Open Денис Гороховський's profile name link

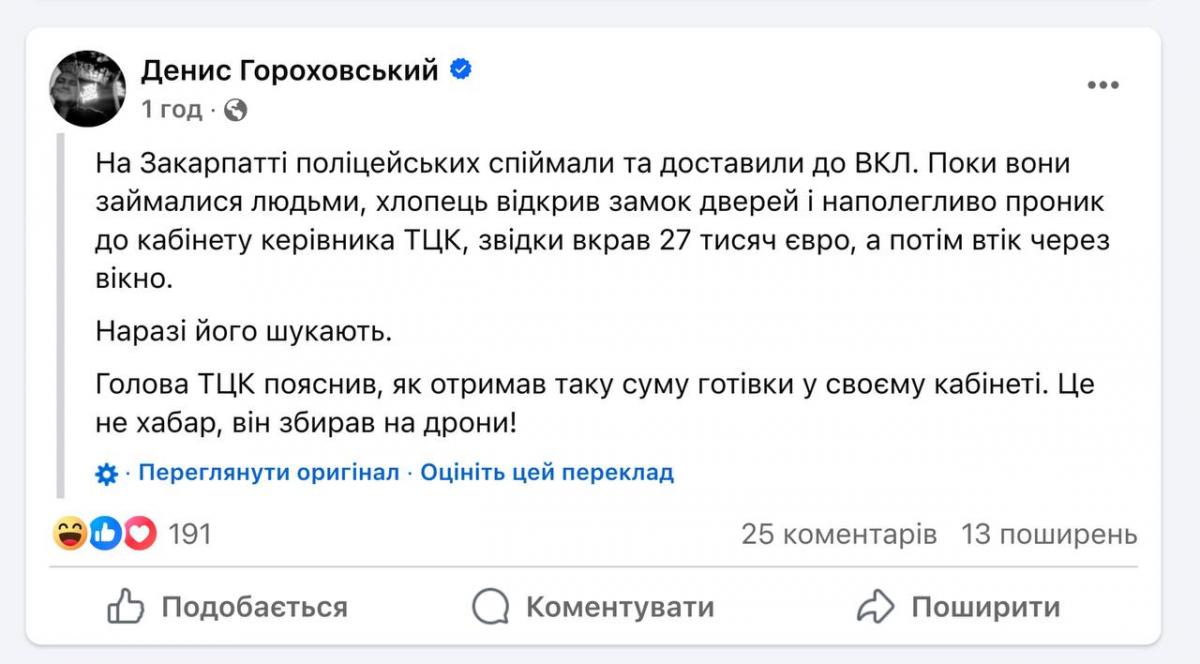(x=290, y=70)
